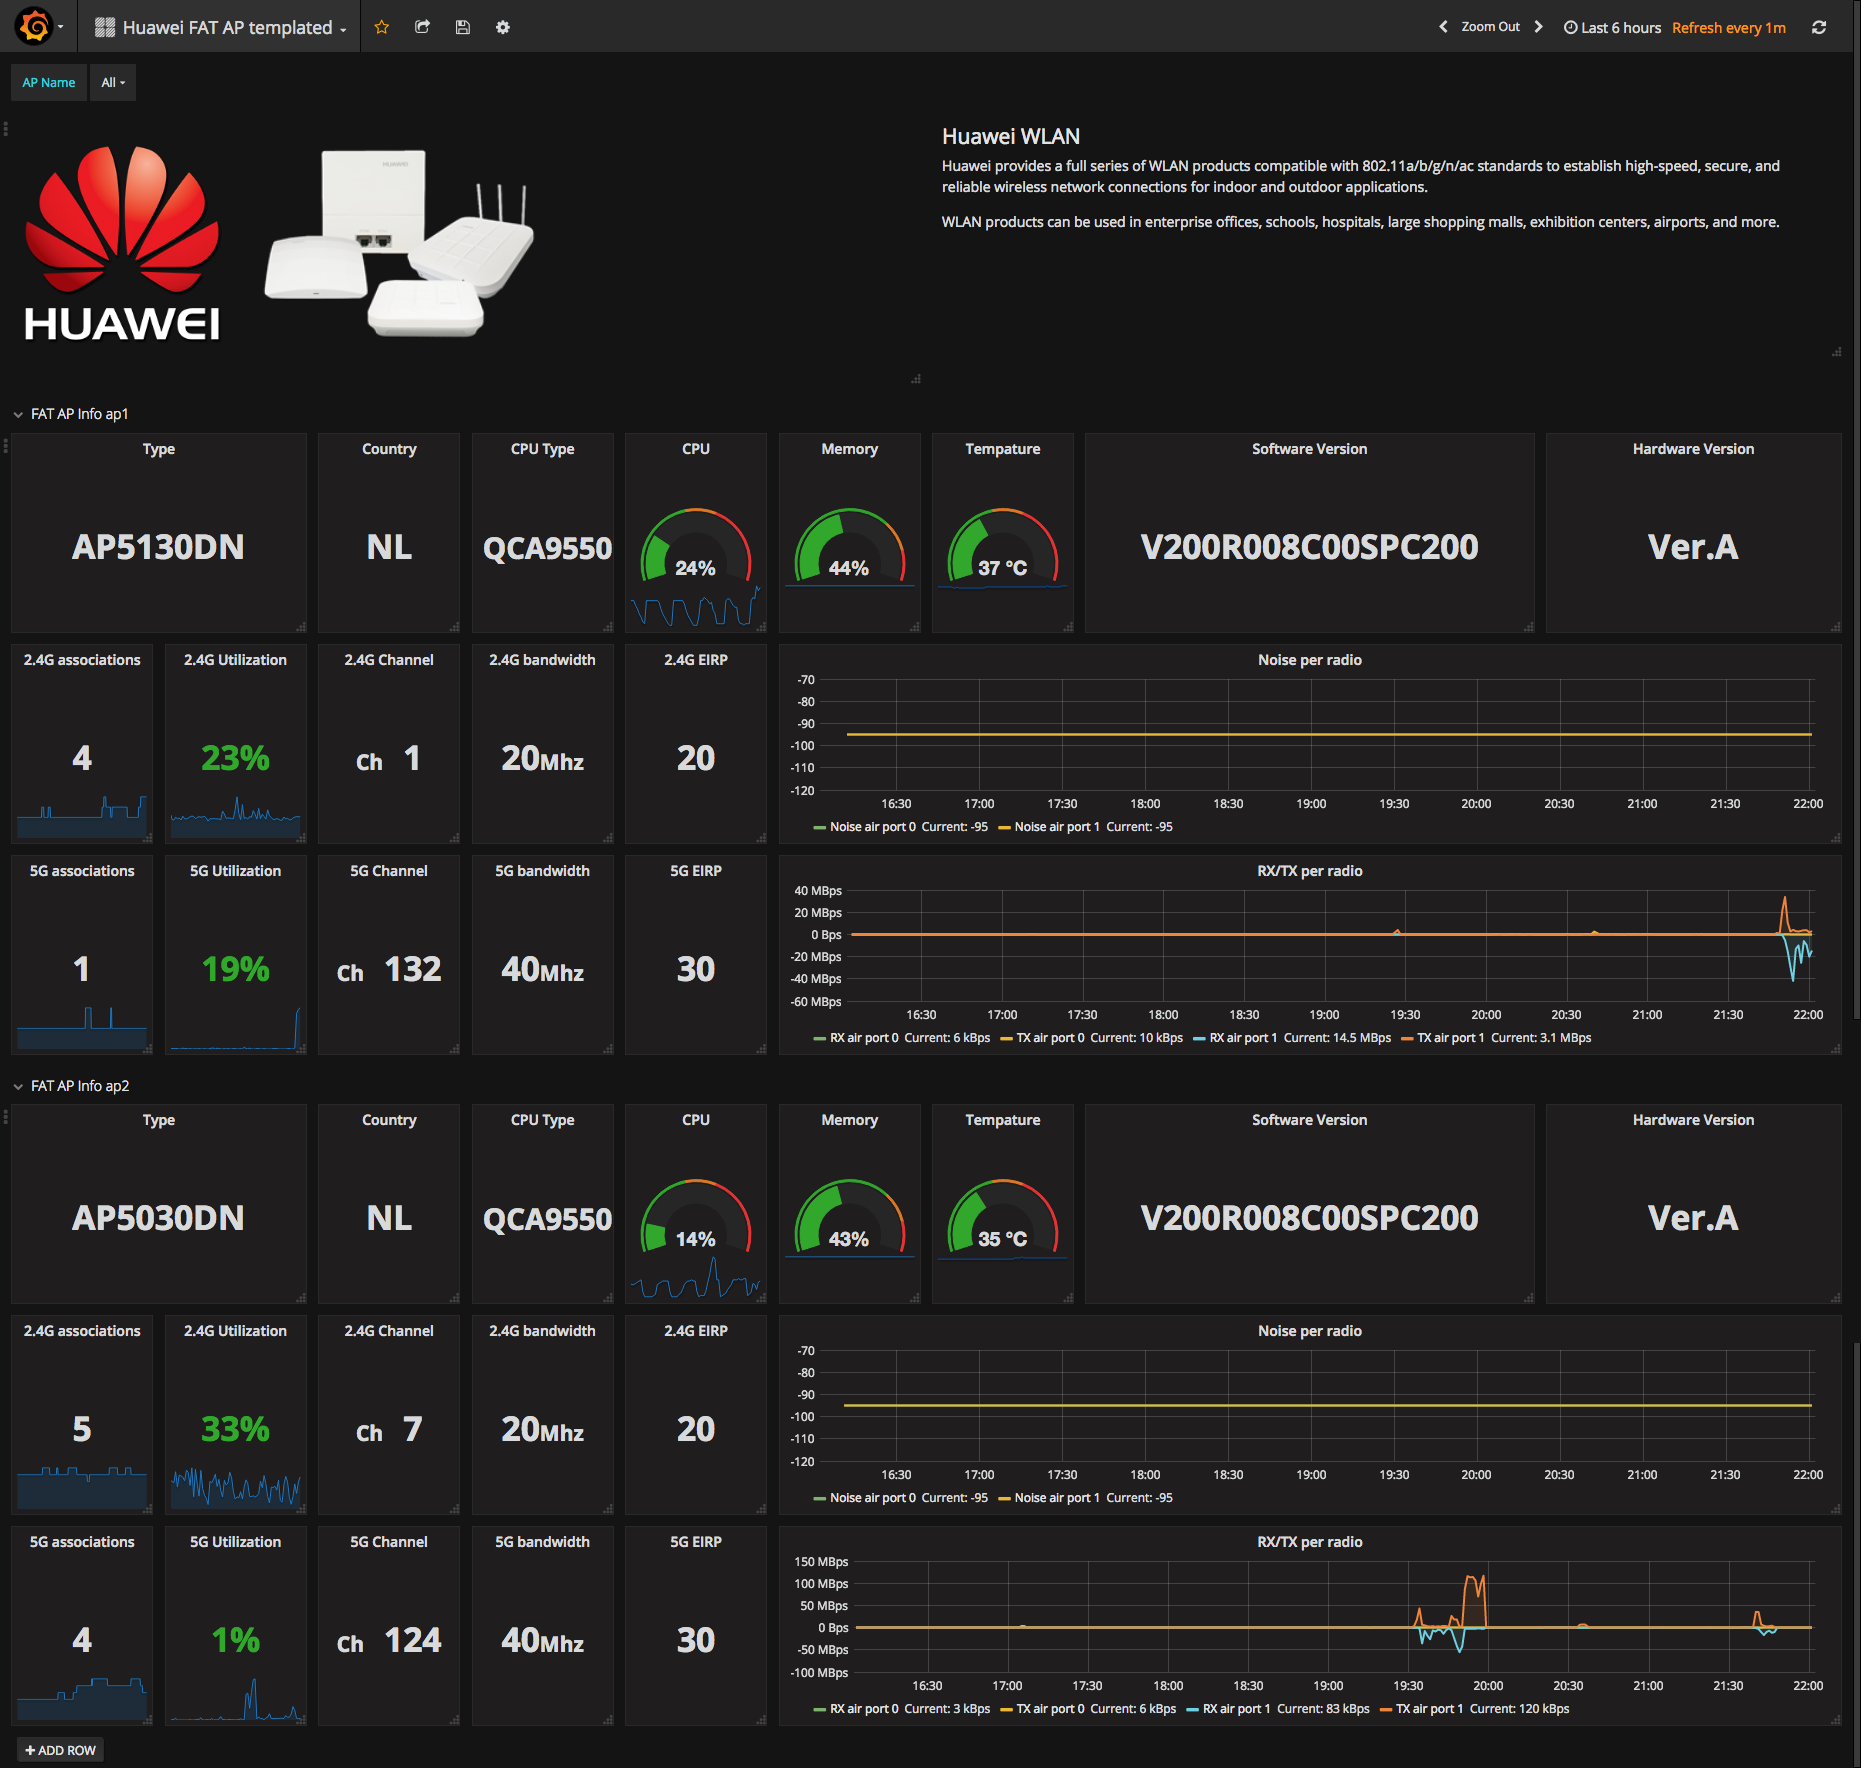Click the AP Name variable label
Viewport: 1861px width, 1768px height.
tap(49, 83)
